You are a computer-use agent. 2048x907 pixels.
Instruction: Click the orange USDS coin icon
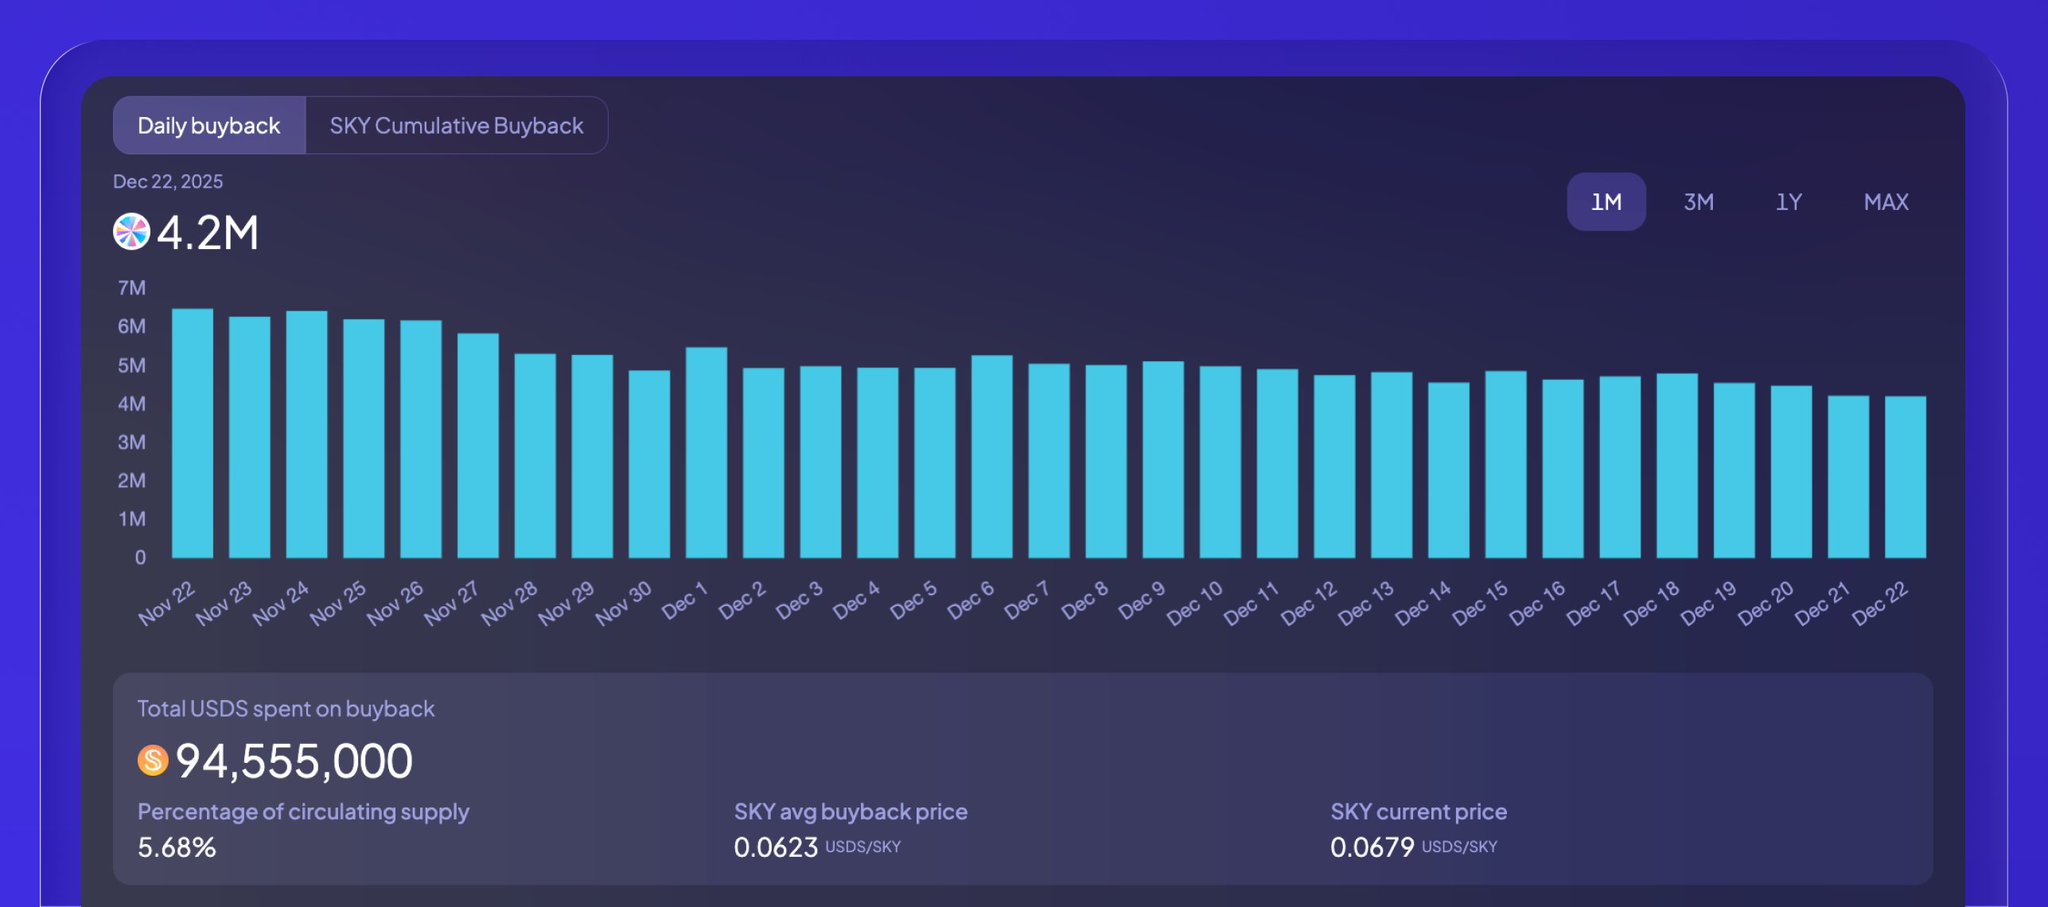pos(153,761)
